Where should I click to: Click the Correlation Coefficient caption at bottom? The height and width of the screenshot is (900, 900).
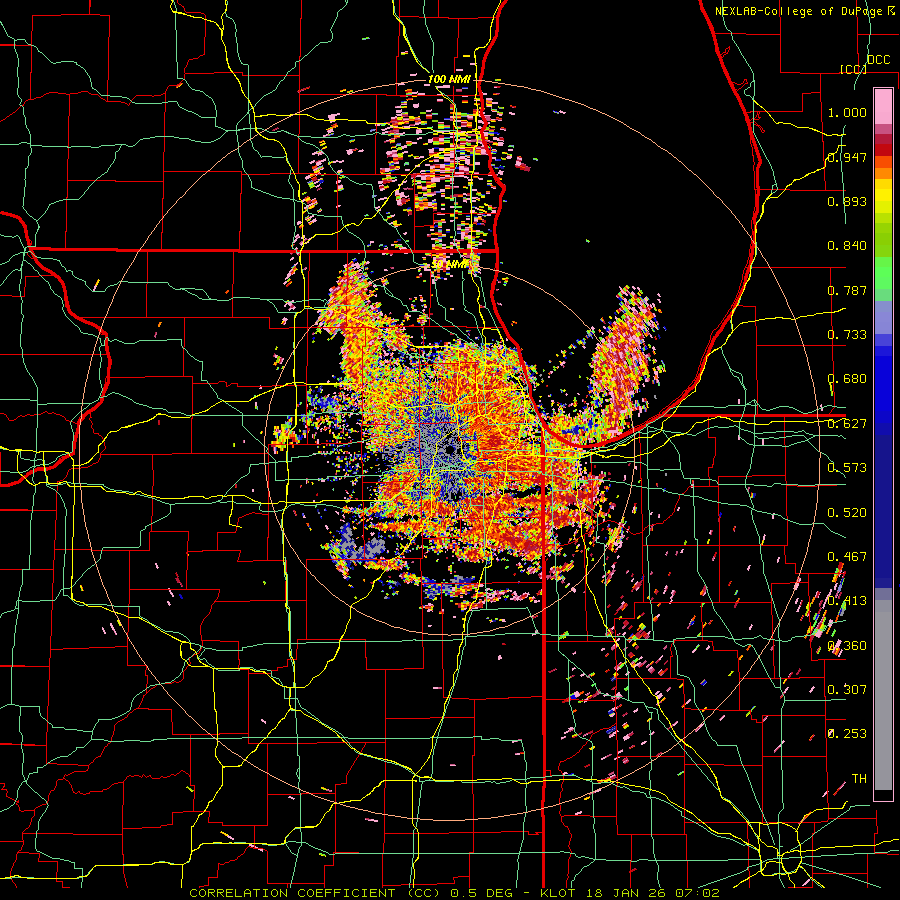(x=454, y=893)
